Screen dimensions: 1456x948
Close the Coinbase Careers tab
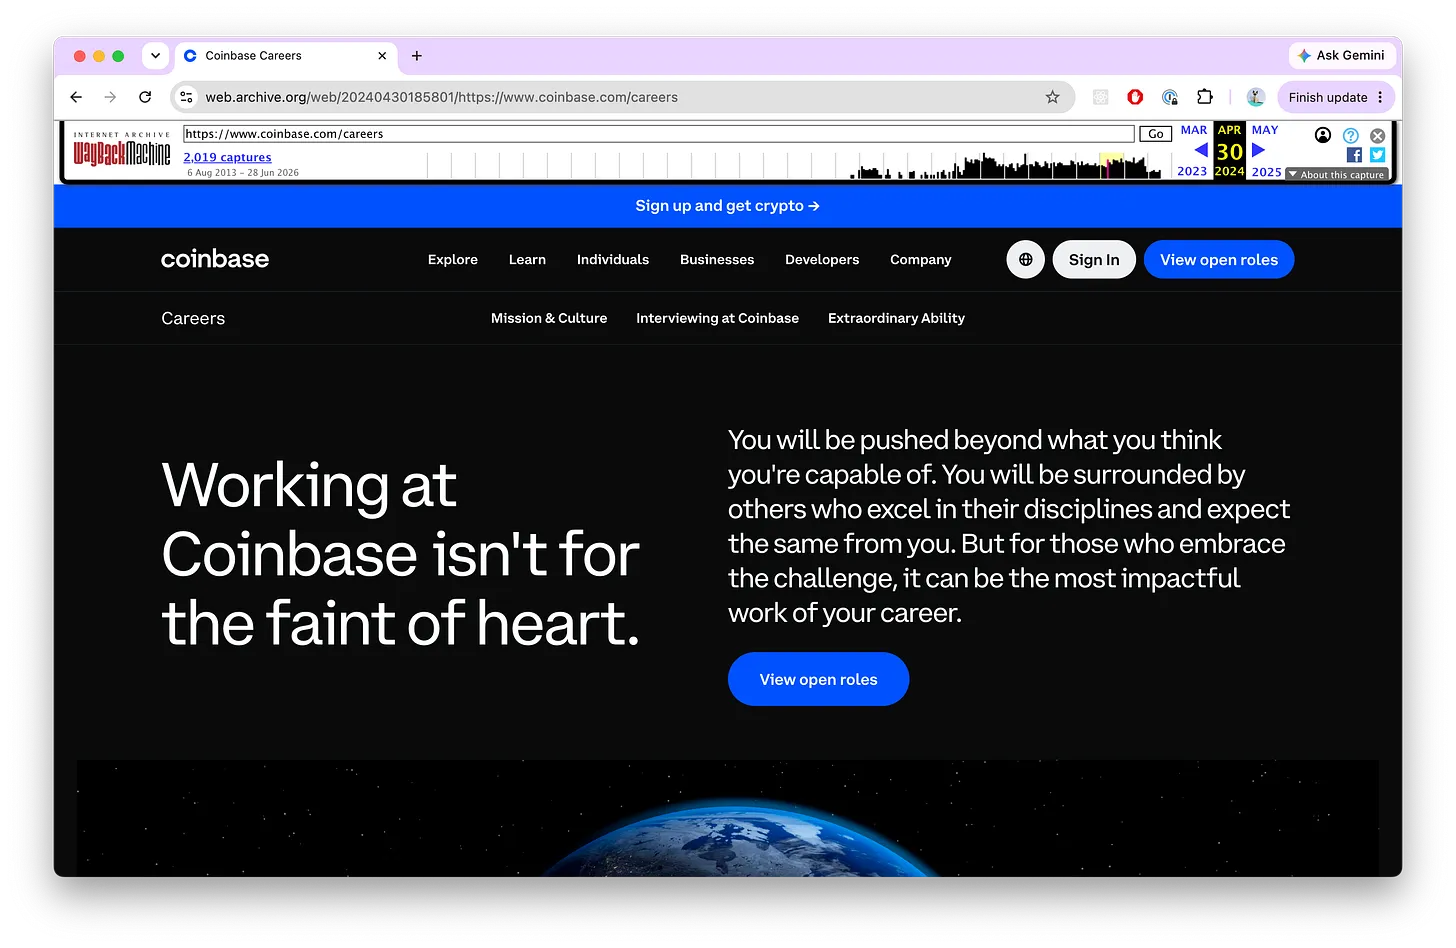tap(382, 56)
